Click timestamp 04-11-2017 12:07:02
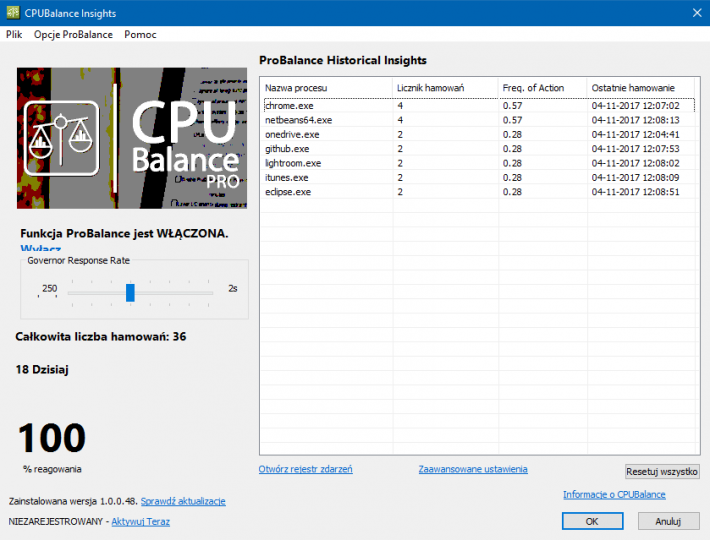The width and height of the screenshot is (710, 540). point(635,105)
